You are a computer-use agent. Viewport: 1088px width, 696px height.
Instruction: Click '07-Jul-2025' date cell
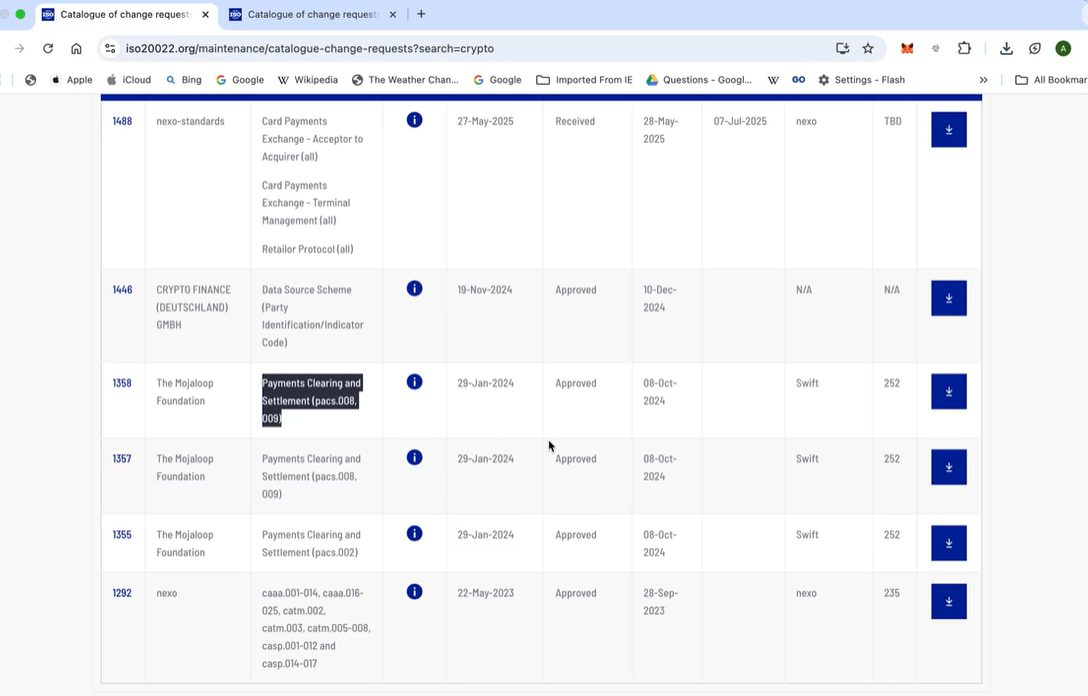coord(740,121)
